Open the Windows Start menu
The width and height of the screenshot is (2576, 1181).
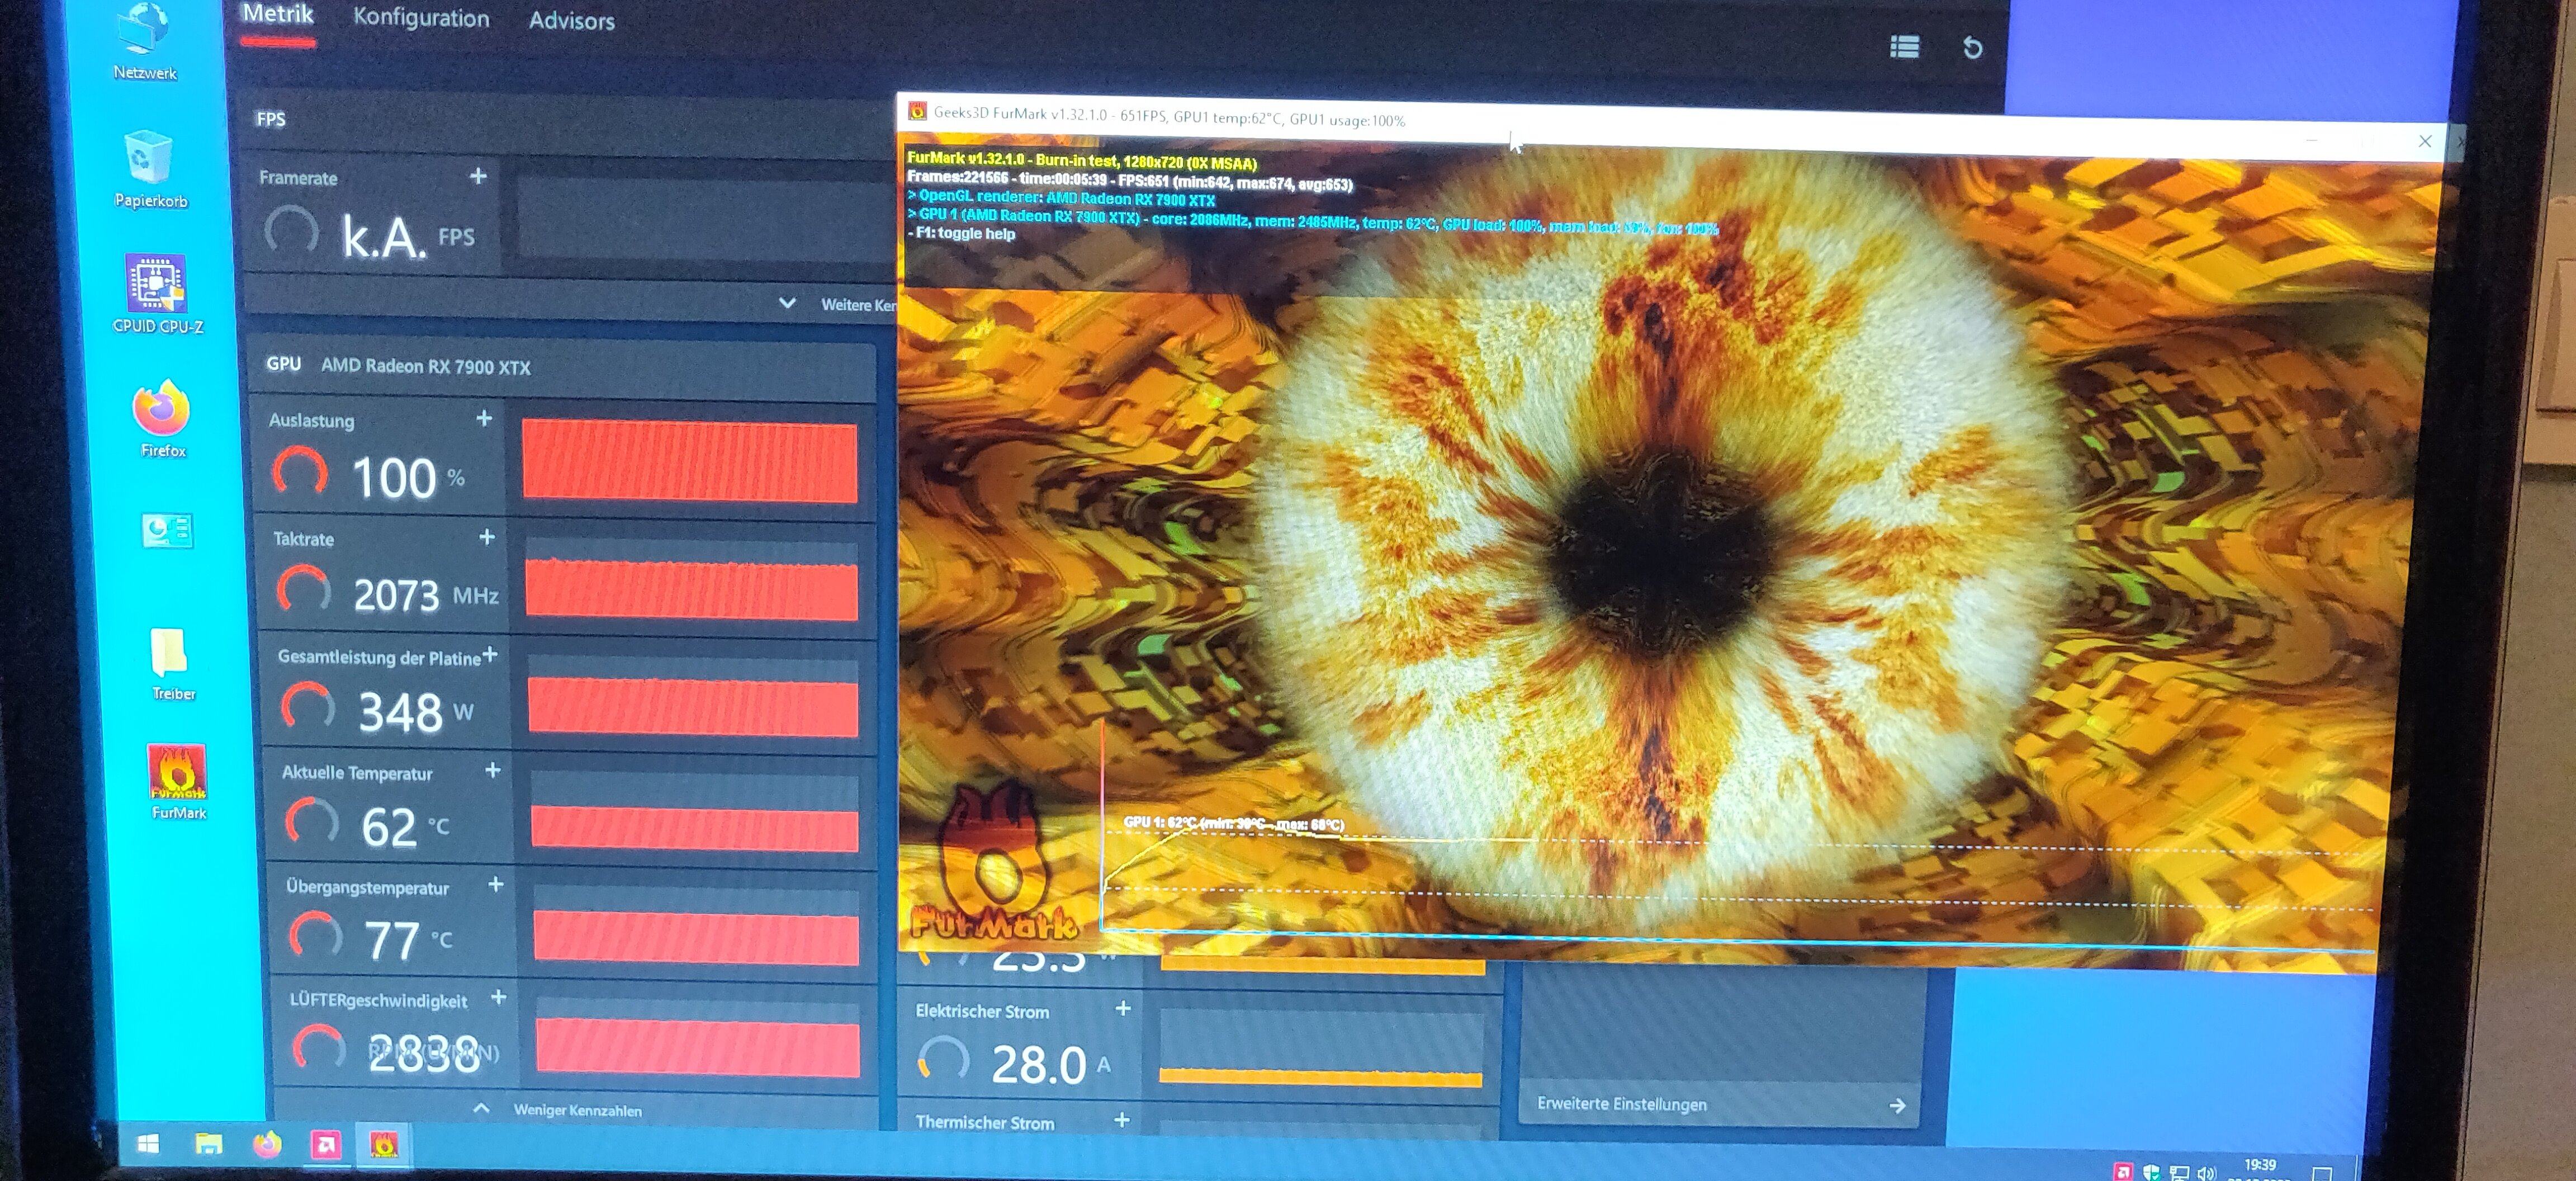pos(148,1144)
